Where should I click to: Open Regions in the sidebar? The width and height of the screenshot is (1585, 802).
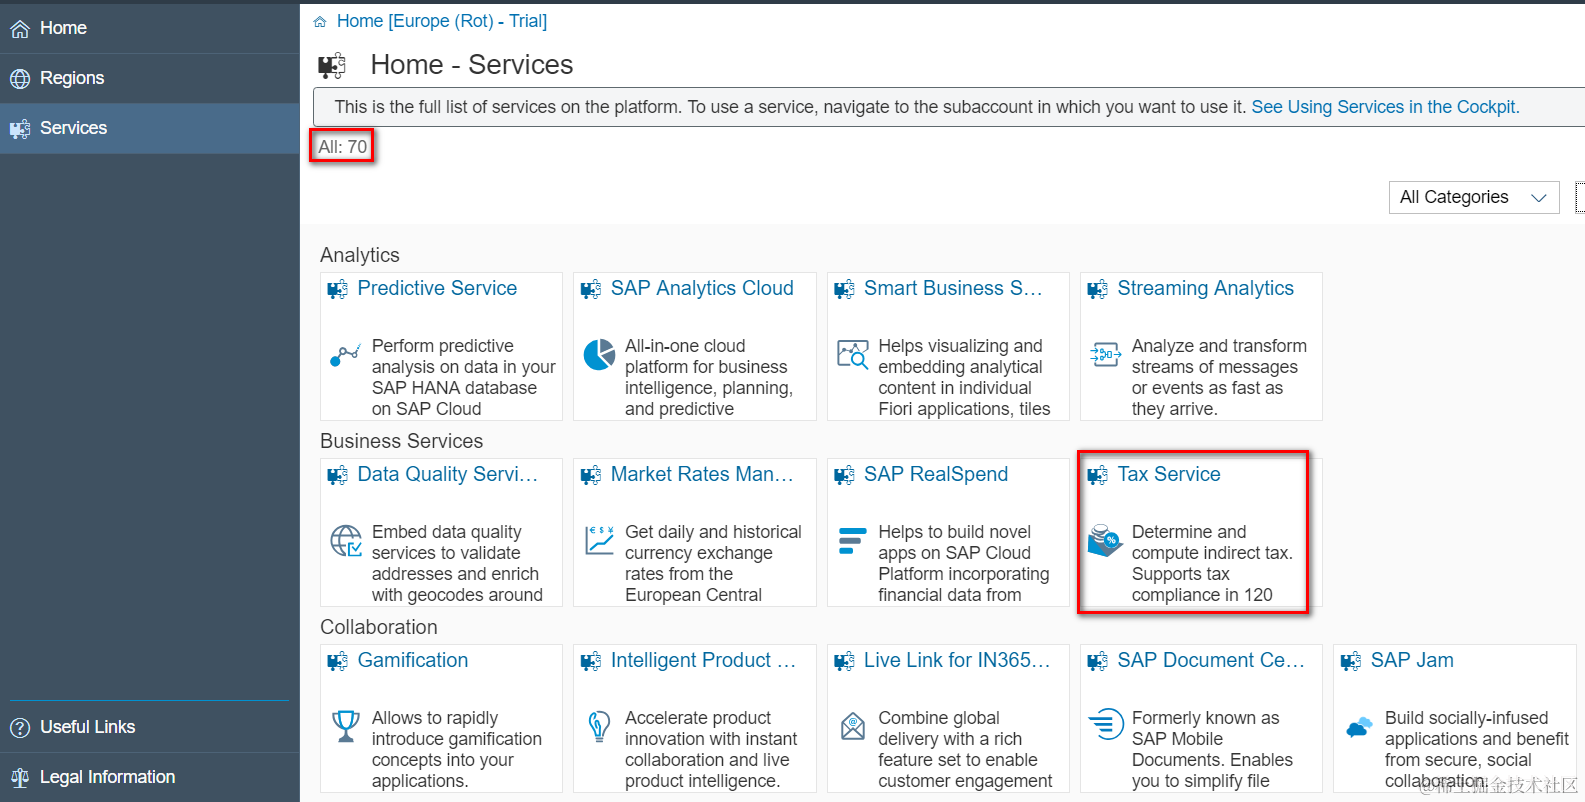click(150, 78)
